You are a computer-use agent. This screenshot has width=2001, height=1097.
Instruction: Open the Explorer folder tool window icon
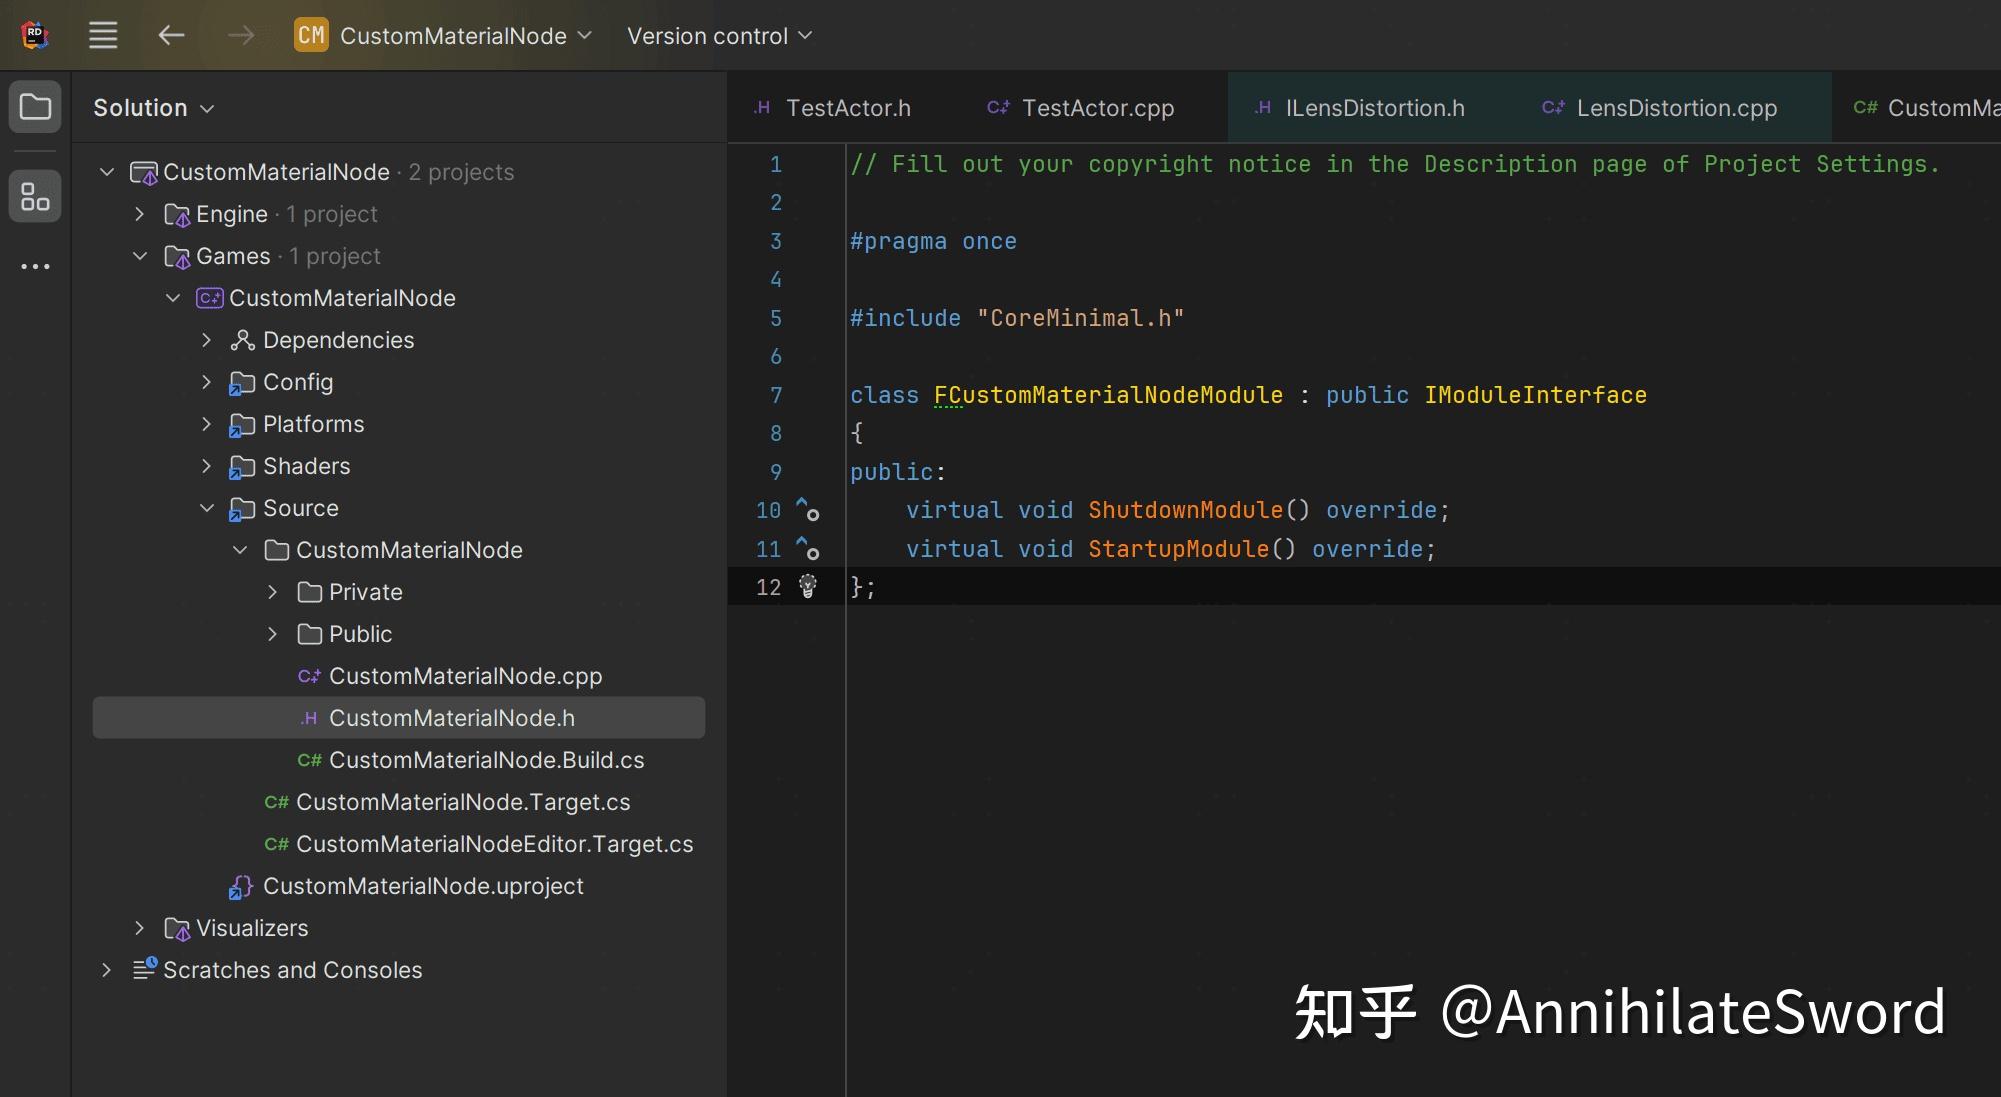[x=35, y=107]
